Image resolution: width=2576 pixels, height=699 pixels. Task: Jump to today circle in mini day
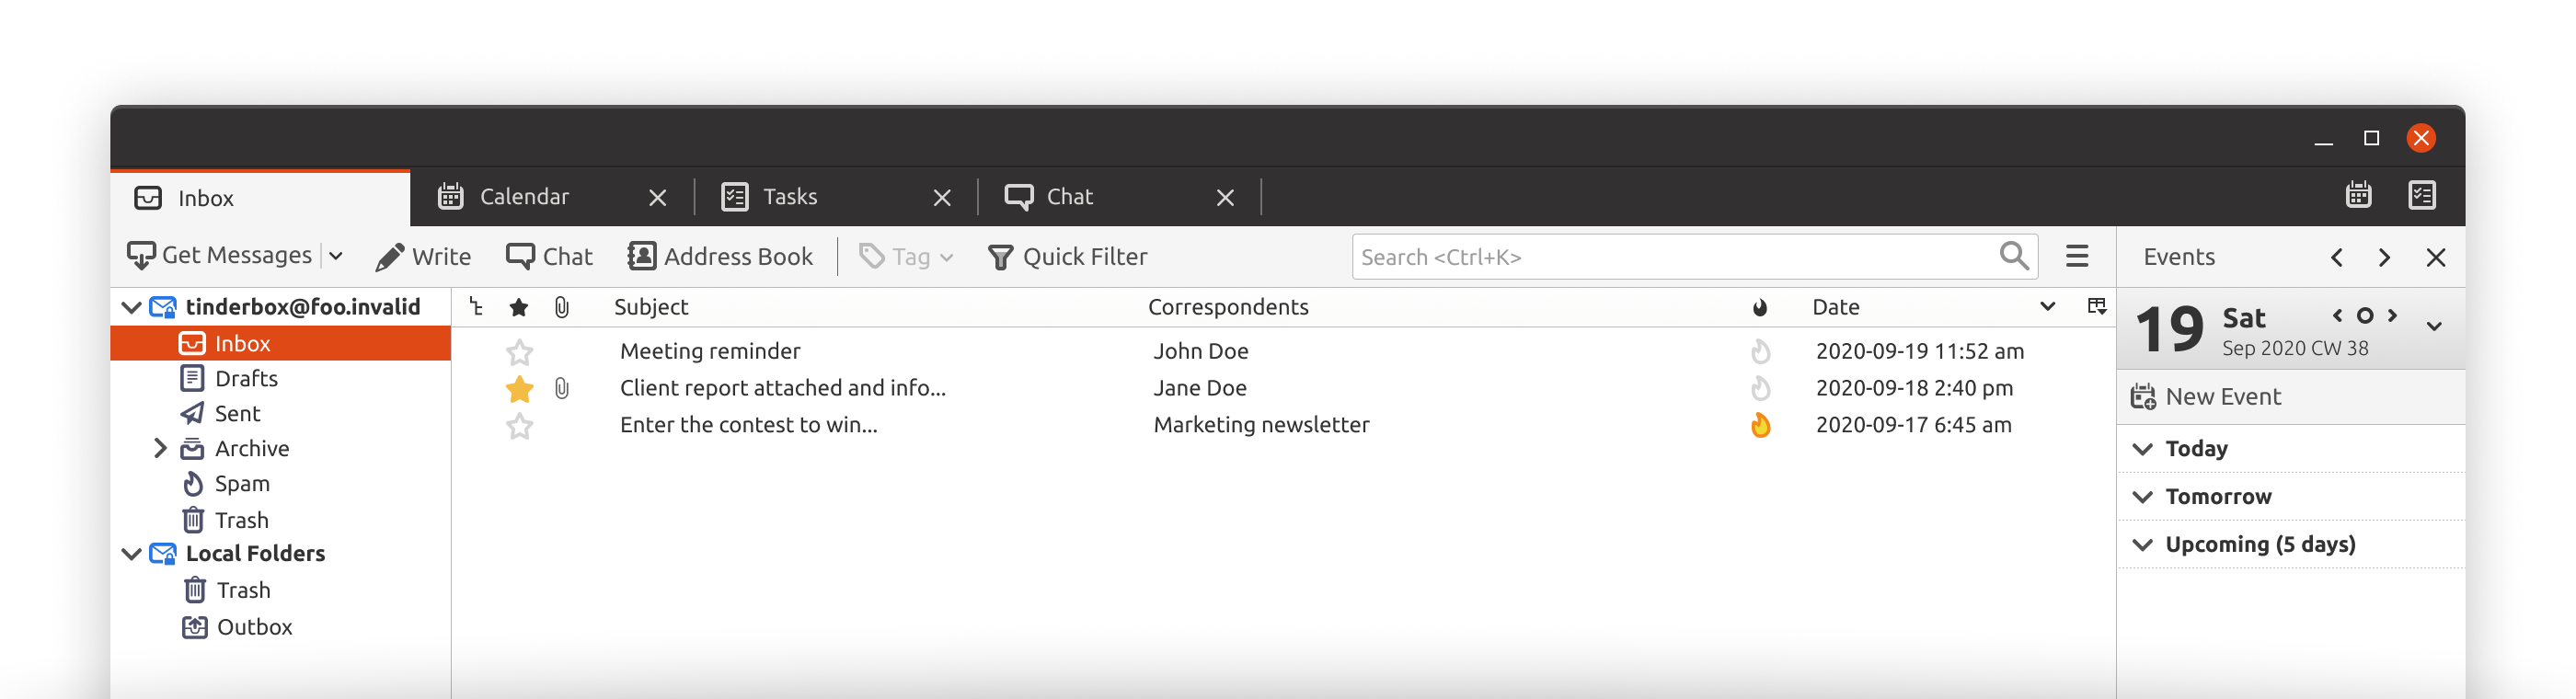2364,316
